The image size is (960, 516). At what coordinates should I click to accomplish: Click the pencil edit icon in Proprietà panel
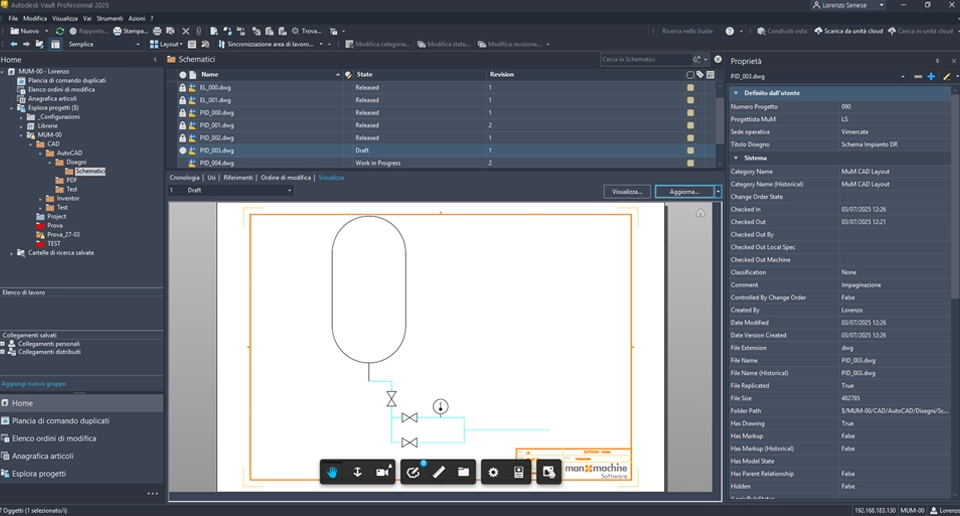947,77
